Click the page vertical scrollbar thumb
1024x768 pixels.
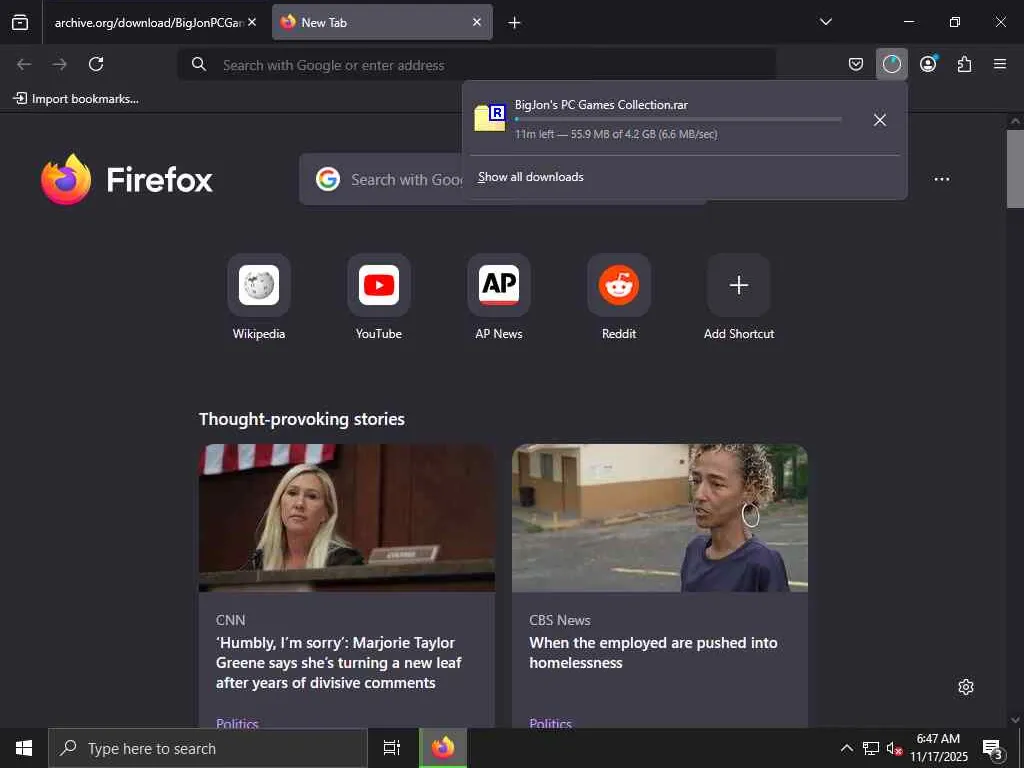click(x=1015, y=168)
